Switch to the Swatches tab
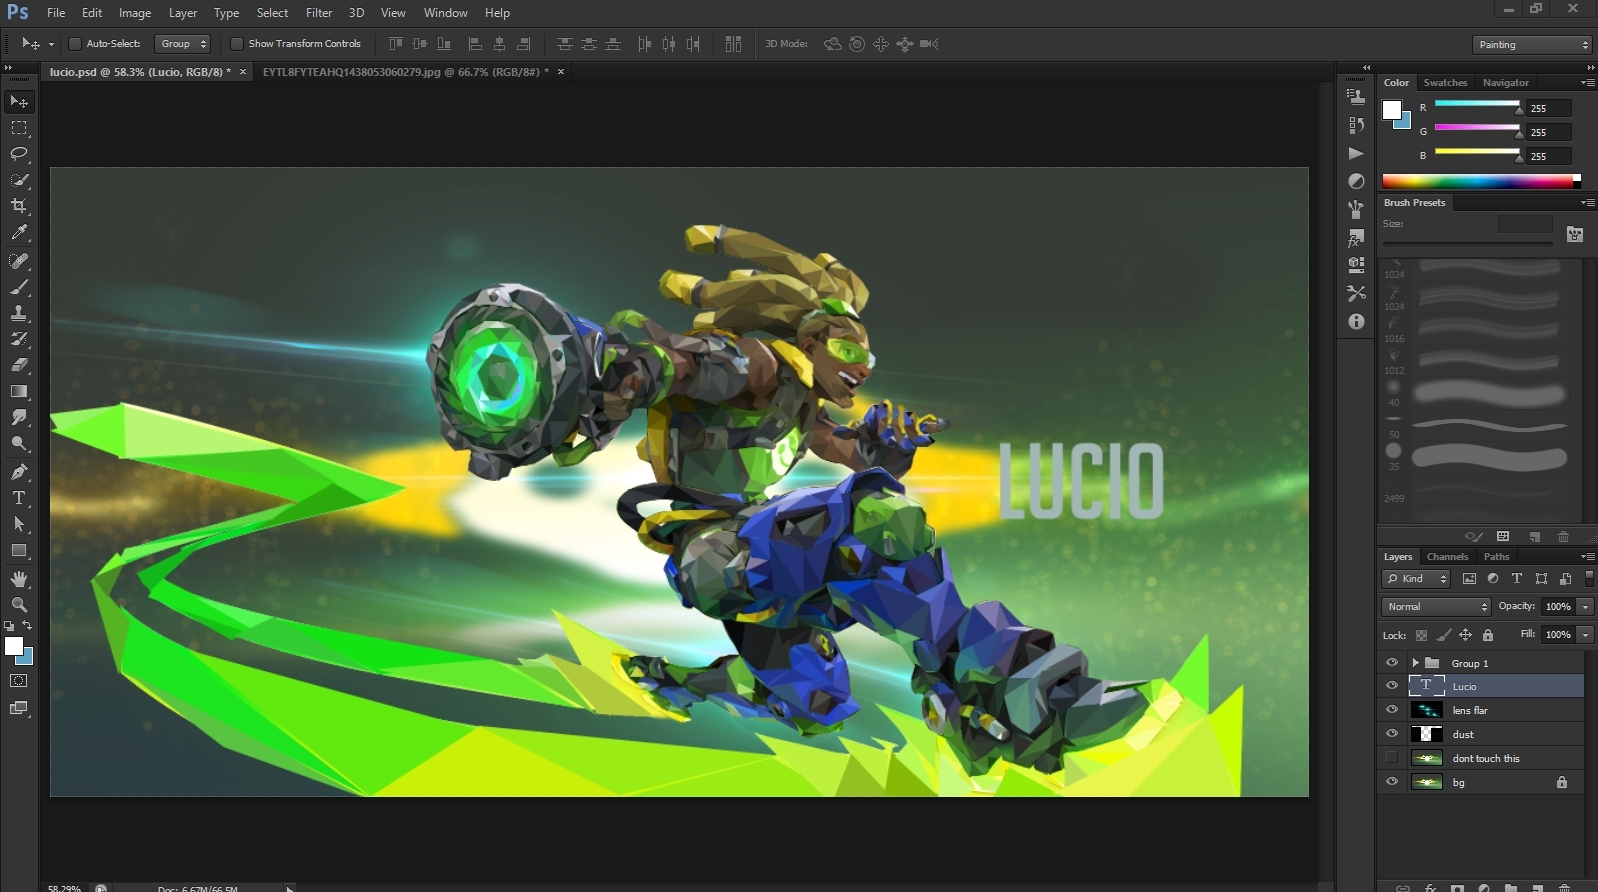This screenshot has height=892, width=1598. coord(1445,83)
